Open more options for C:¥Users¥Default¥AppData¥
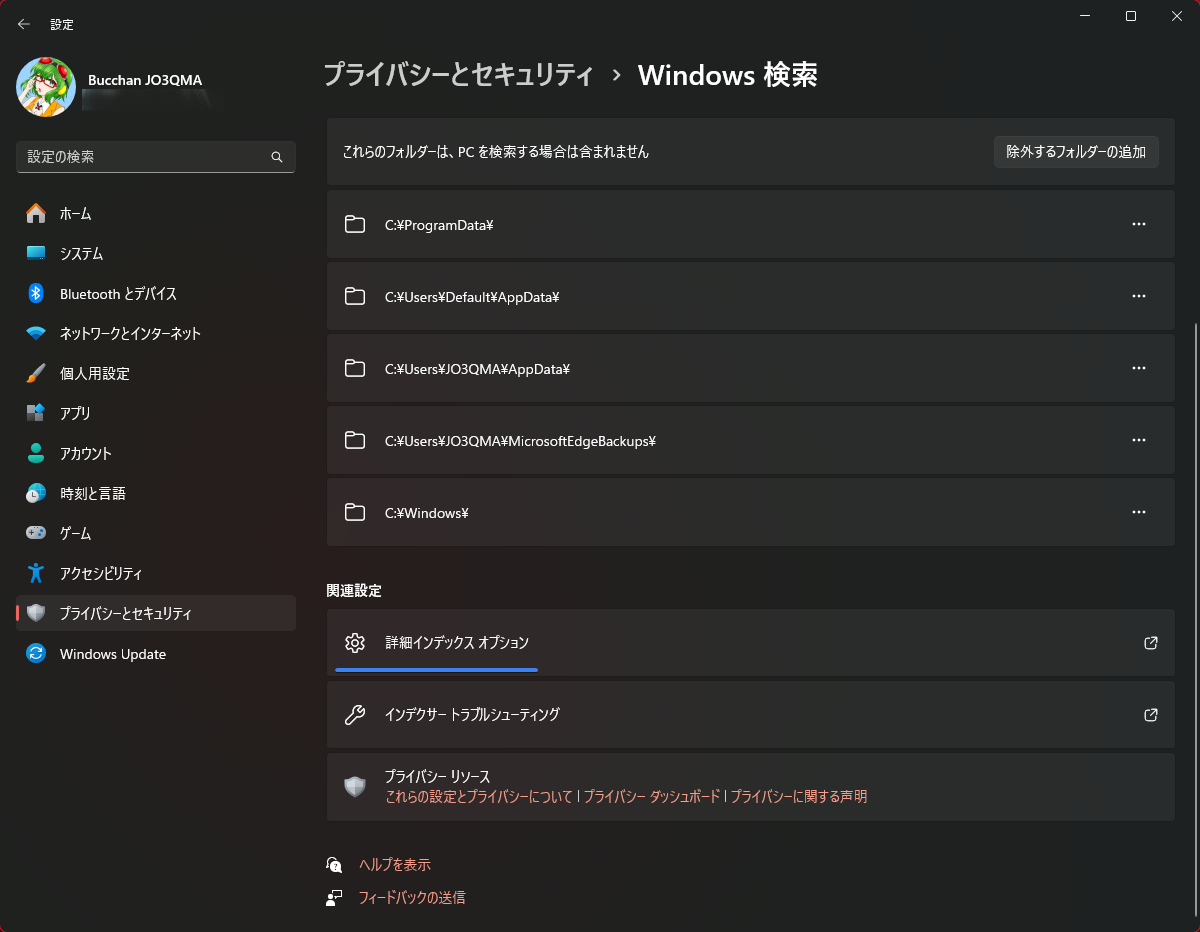This screenshot has width=1200, height=932. click(x=1138, y=296)
